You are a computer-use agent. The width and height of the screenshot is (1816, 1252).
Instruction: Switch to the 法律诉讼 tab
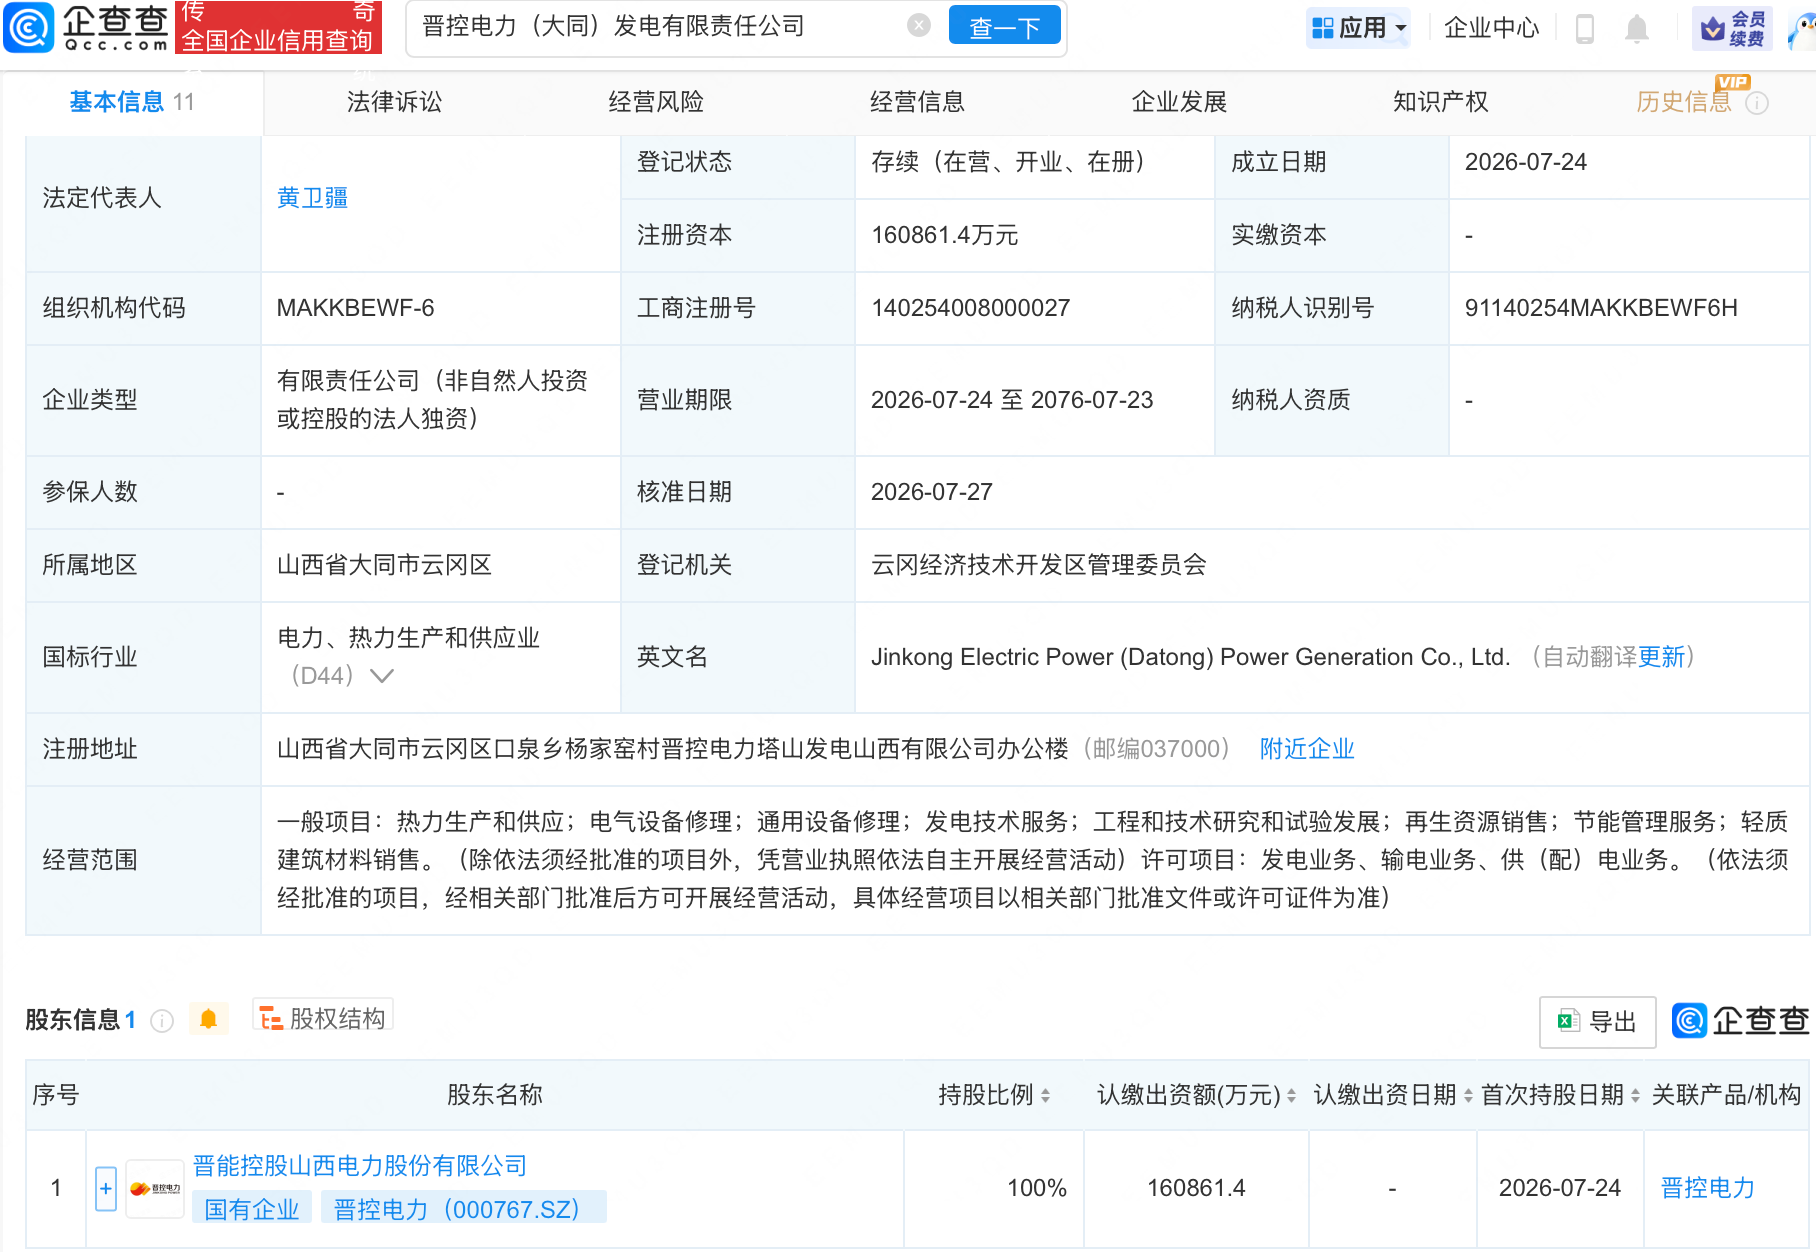click(394, 102)
